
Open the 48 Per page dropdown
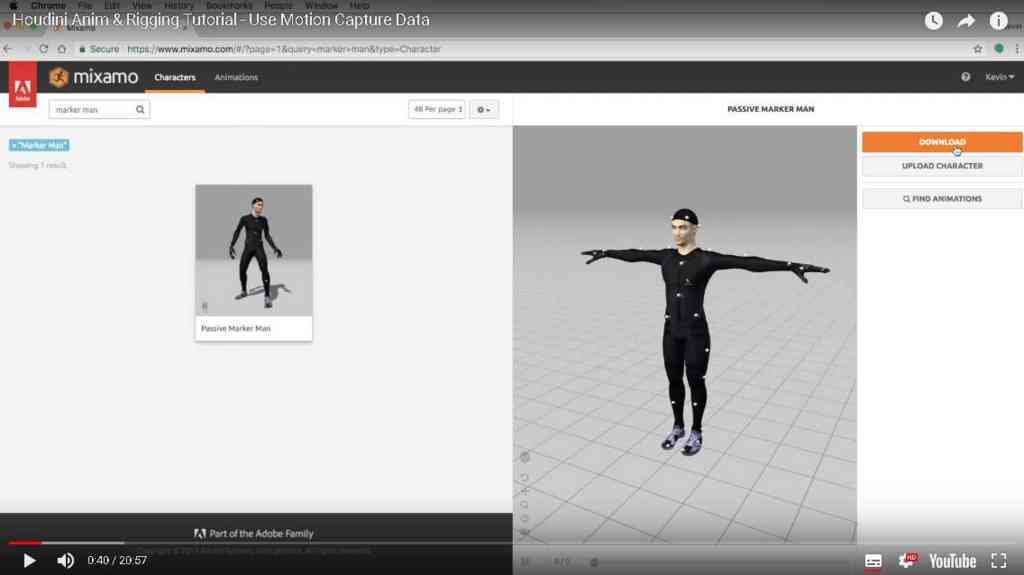point(437,110)
